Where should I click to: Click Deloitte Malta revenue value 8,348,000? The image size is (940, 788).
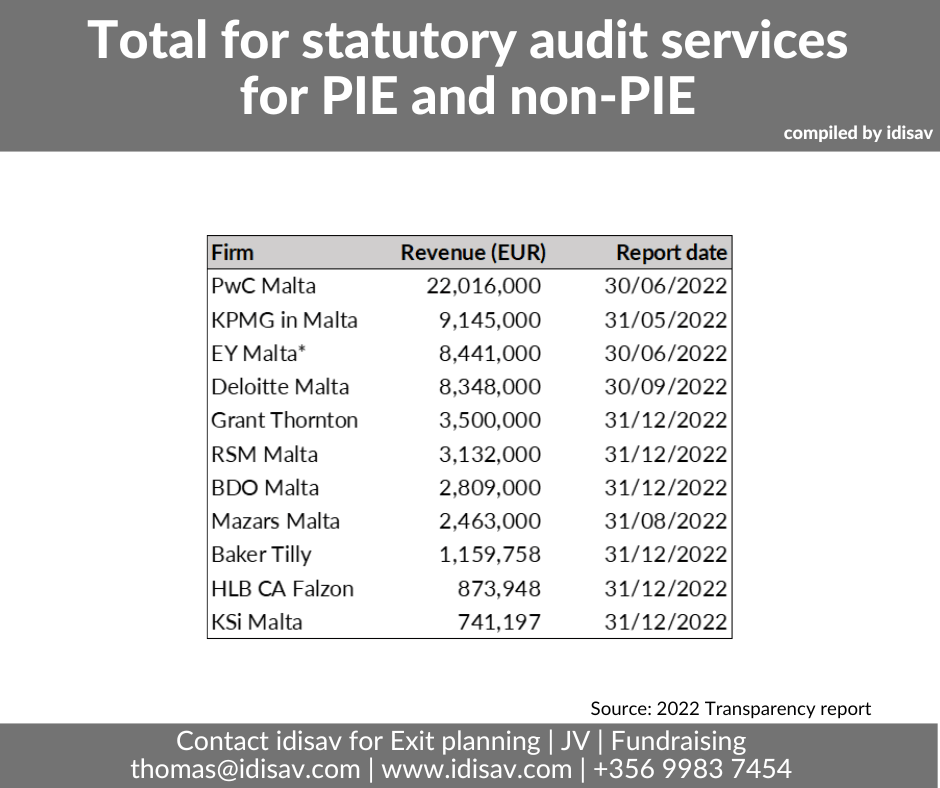coord(485,387)
